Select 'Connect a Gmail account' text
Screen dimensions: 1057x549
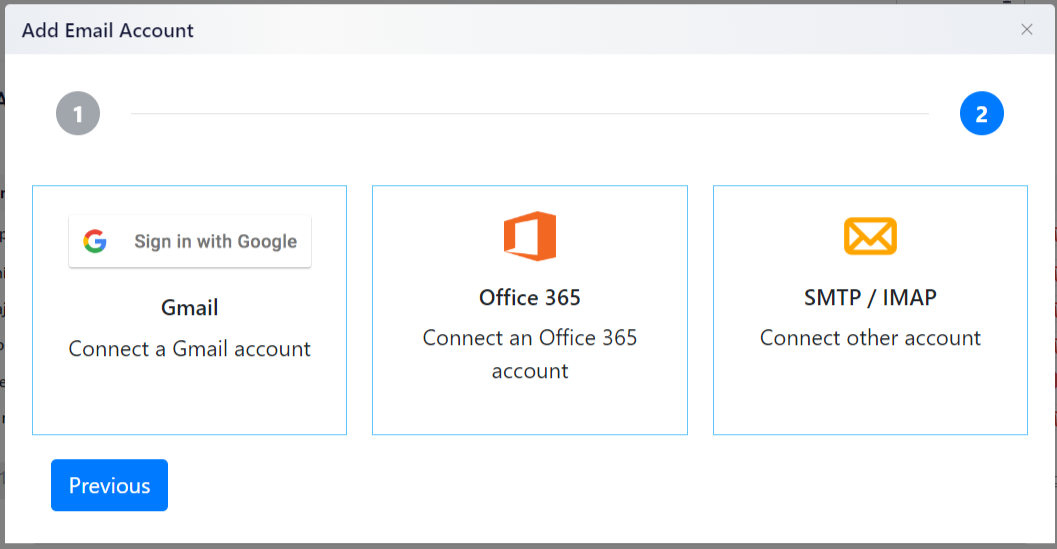(x=189, y=349)
